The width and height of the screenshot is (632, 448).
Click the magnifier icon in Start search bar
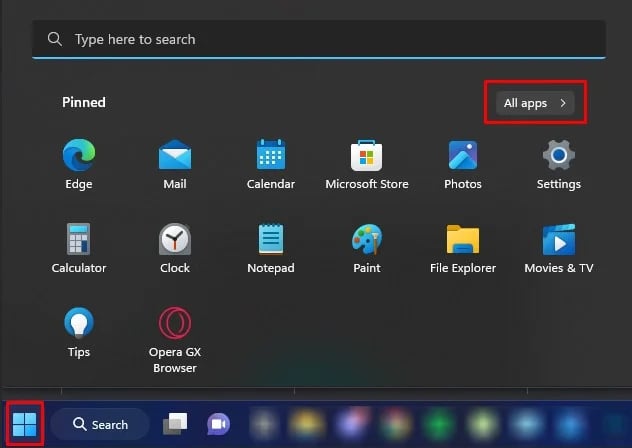[x=55, y=39]
